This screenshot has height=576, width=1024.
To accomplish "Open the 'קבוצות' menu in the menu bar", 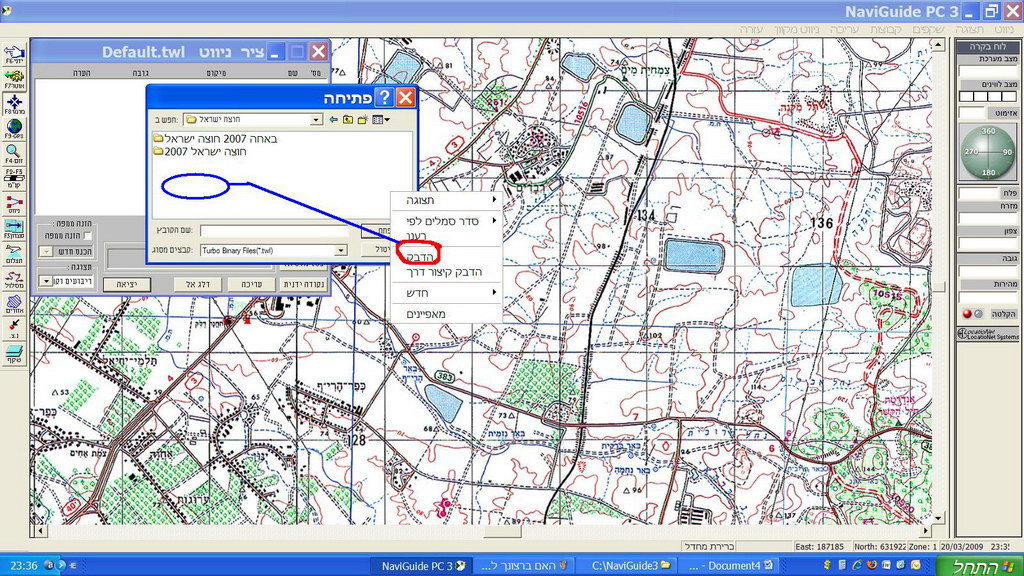I will click(x=886, y=30).
